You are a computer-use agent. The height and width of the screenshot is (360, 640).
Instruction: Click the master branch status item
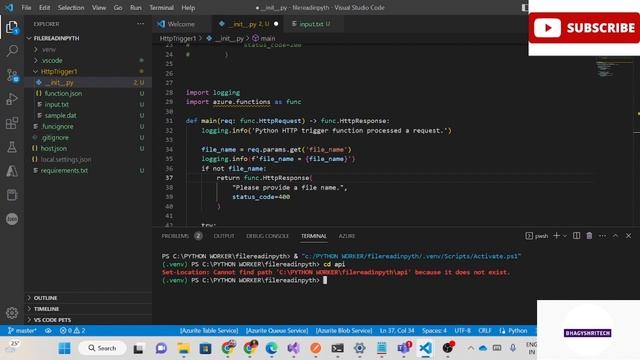[22, 331]
